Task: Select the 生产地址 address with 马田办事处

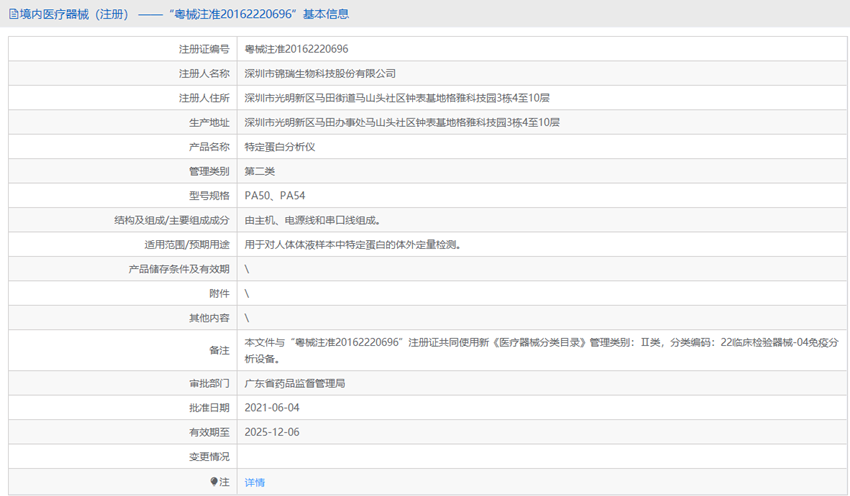Action: [x=402, y=123]
